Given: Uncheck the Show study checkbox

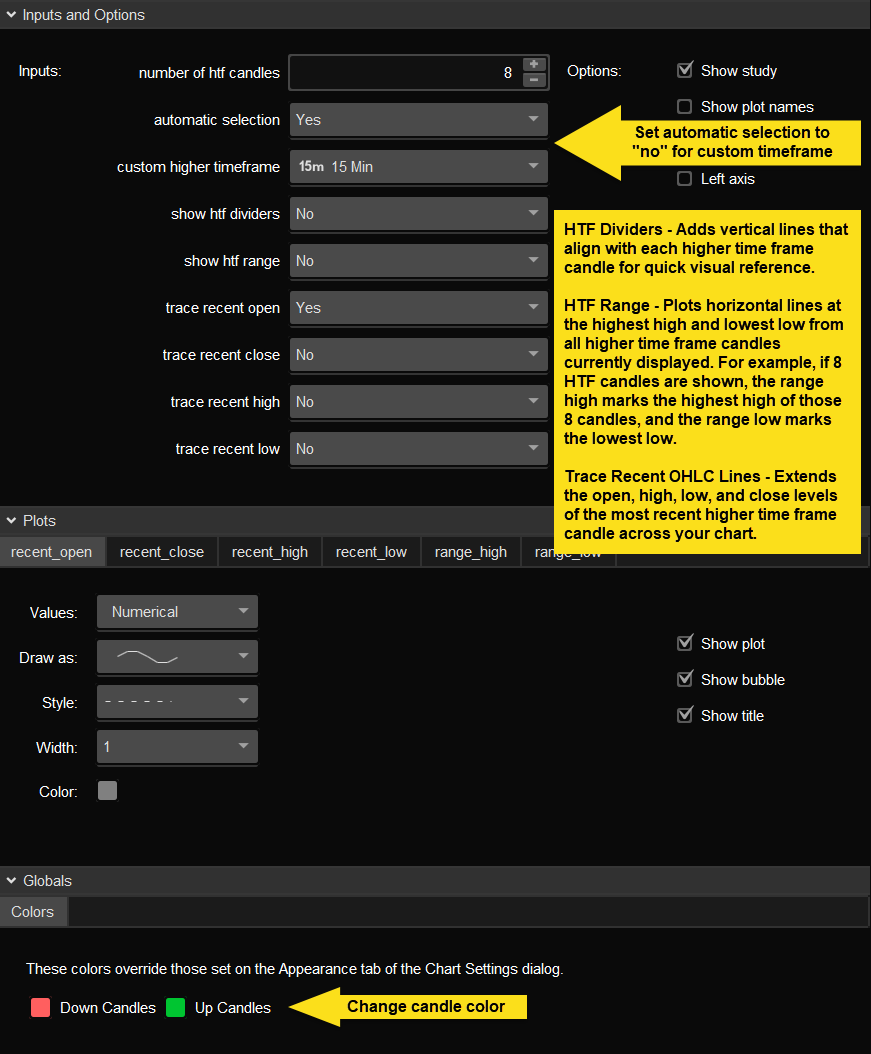Looking at the screenshot, I should [x=685, y=71].
